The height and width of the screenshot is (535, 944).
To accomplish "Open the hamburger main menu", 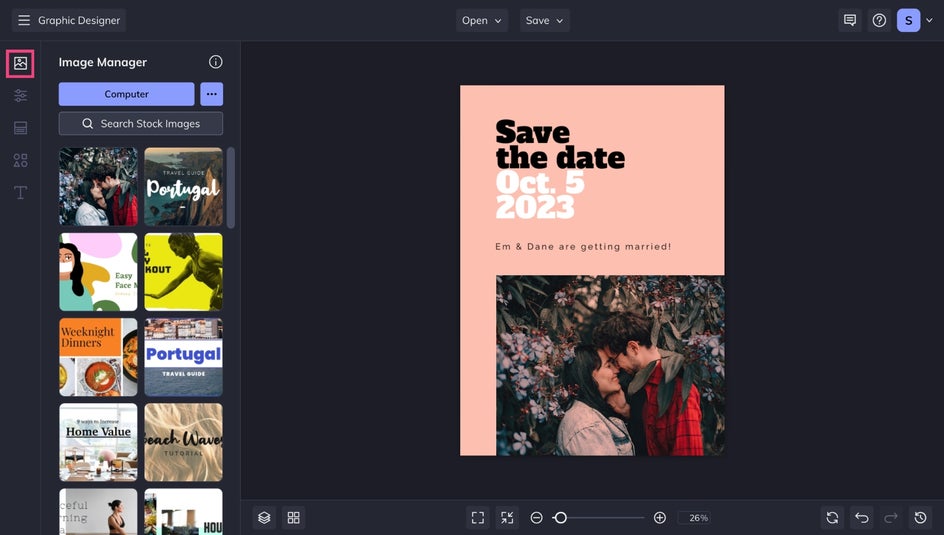I will [24, 20].
